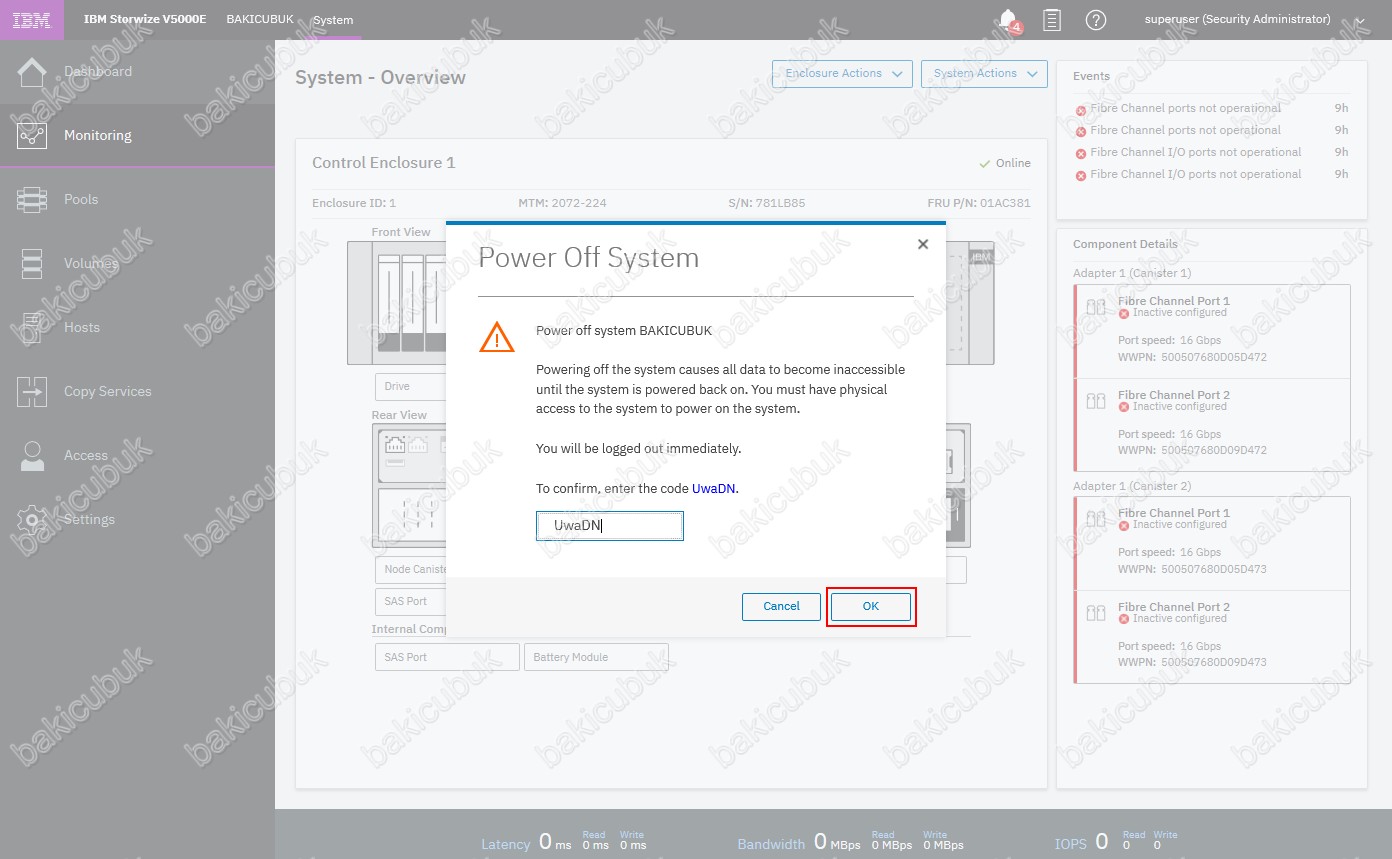Click the Bandwidth value in the footer
Viewport: 1392px width, 859px height.
(838, 842)
